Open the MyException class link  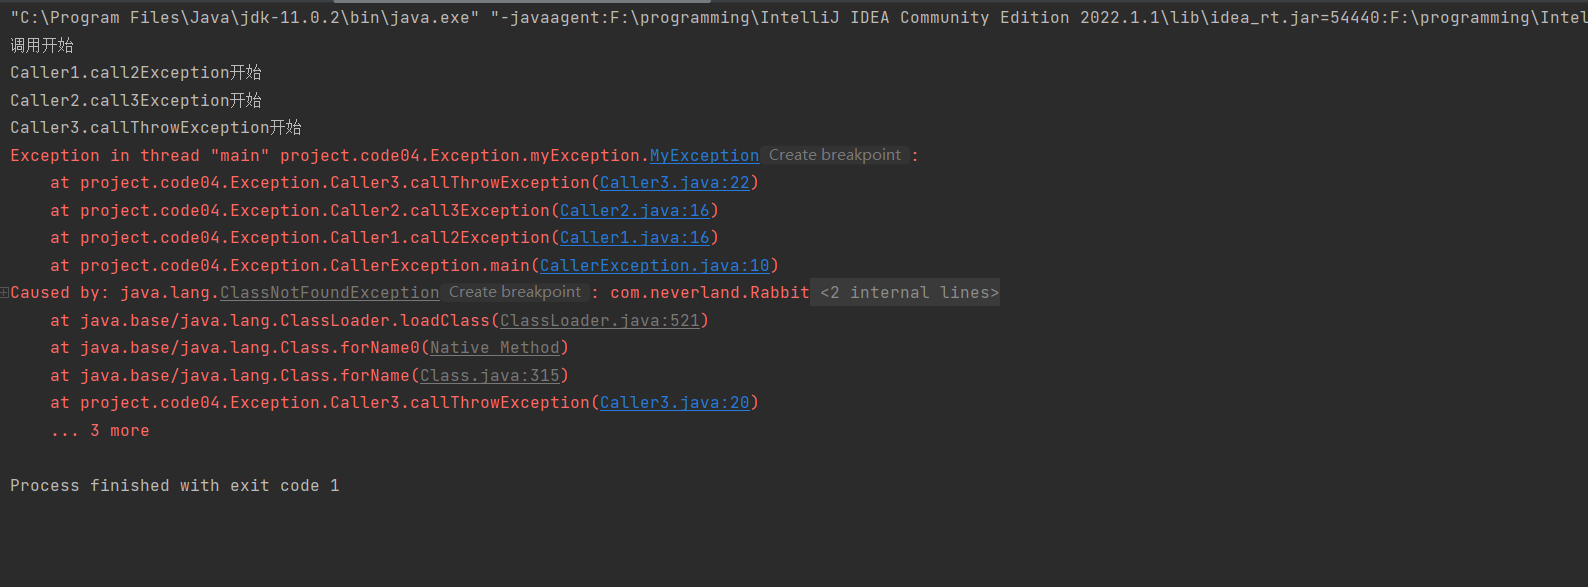(x=704, y=156)
